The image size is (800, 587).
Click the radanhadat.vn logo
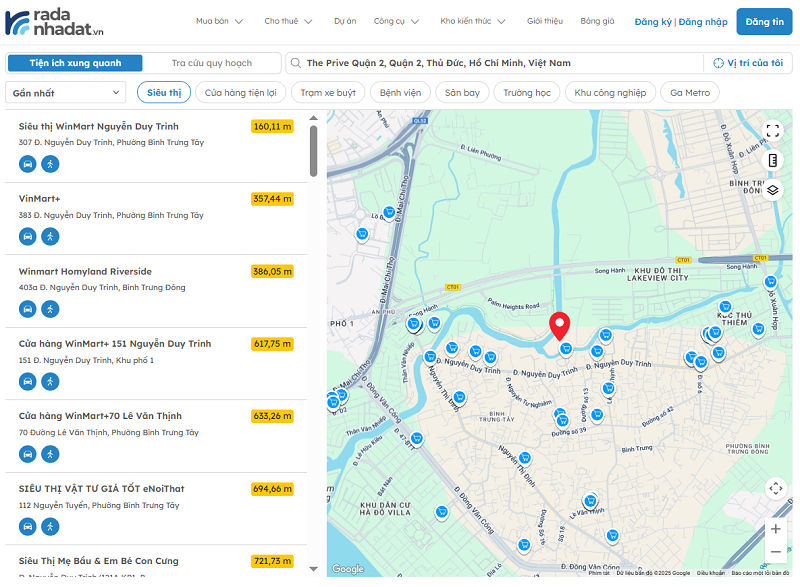[54, 22]
